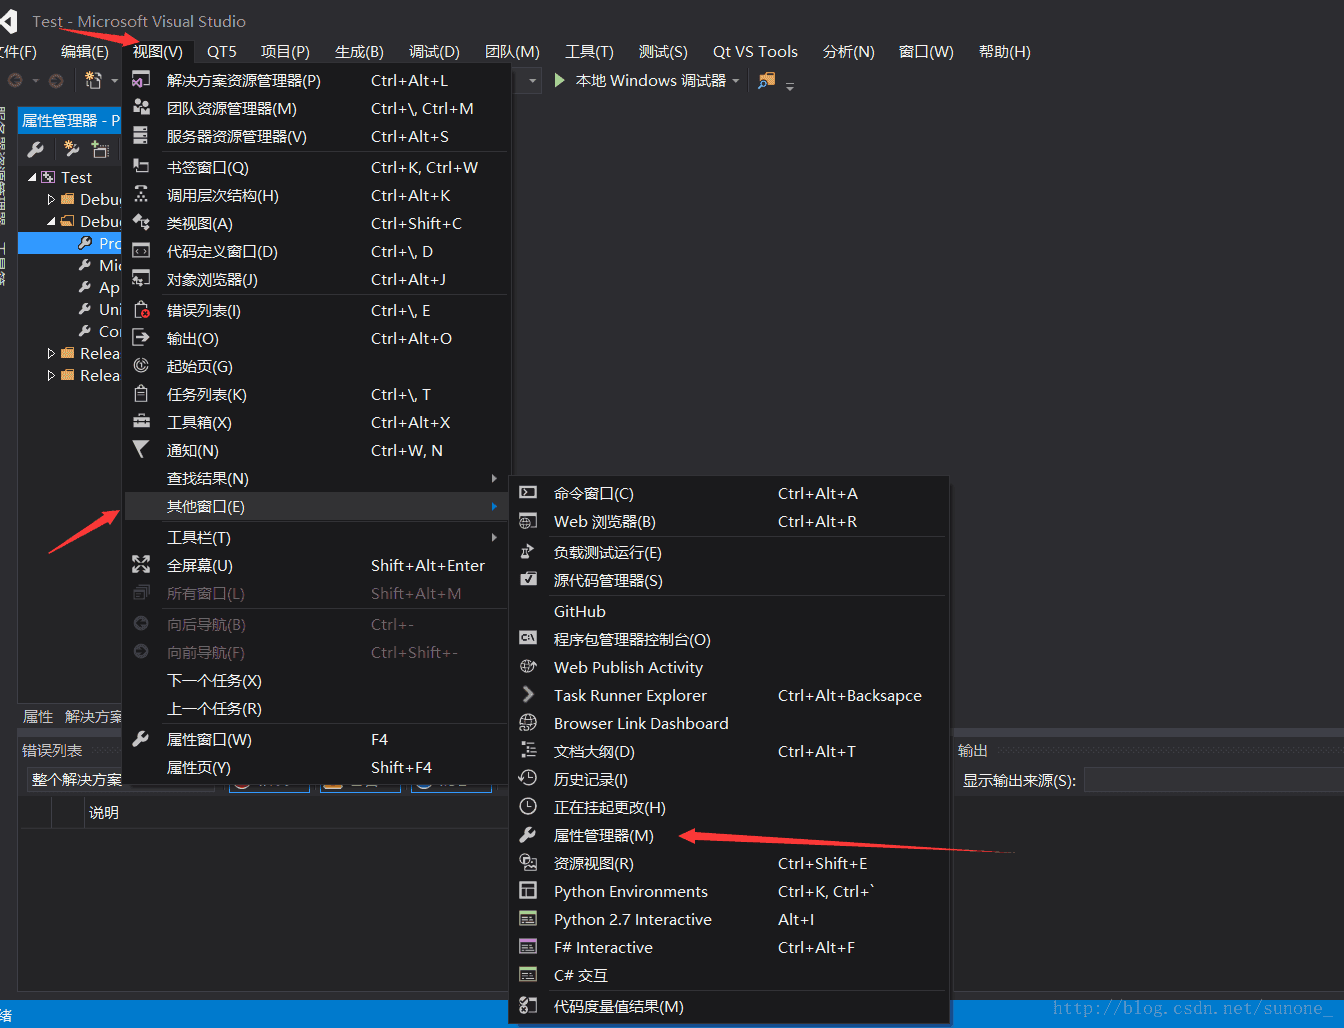
Task: Click the Error List (错误列表) icon
Action: pos(141,309)
